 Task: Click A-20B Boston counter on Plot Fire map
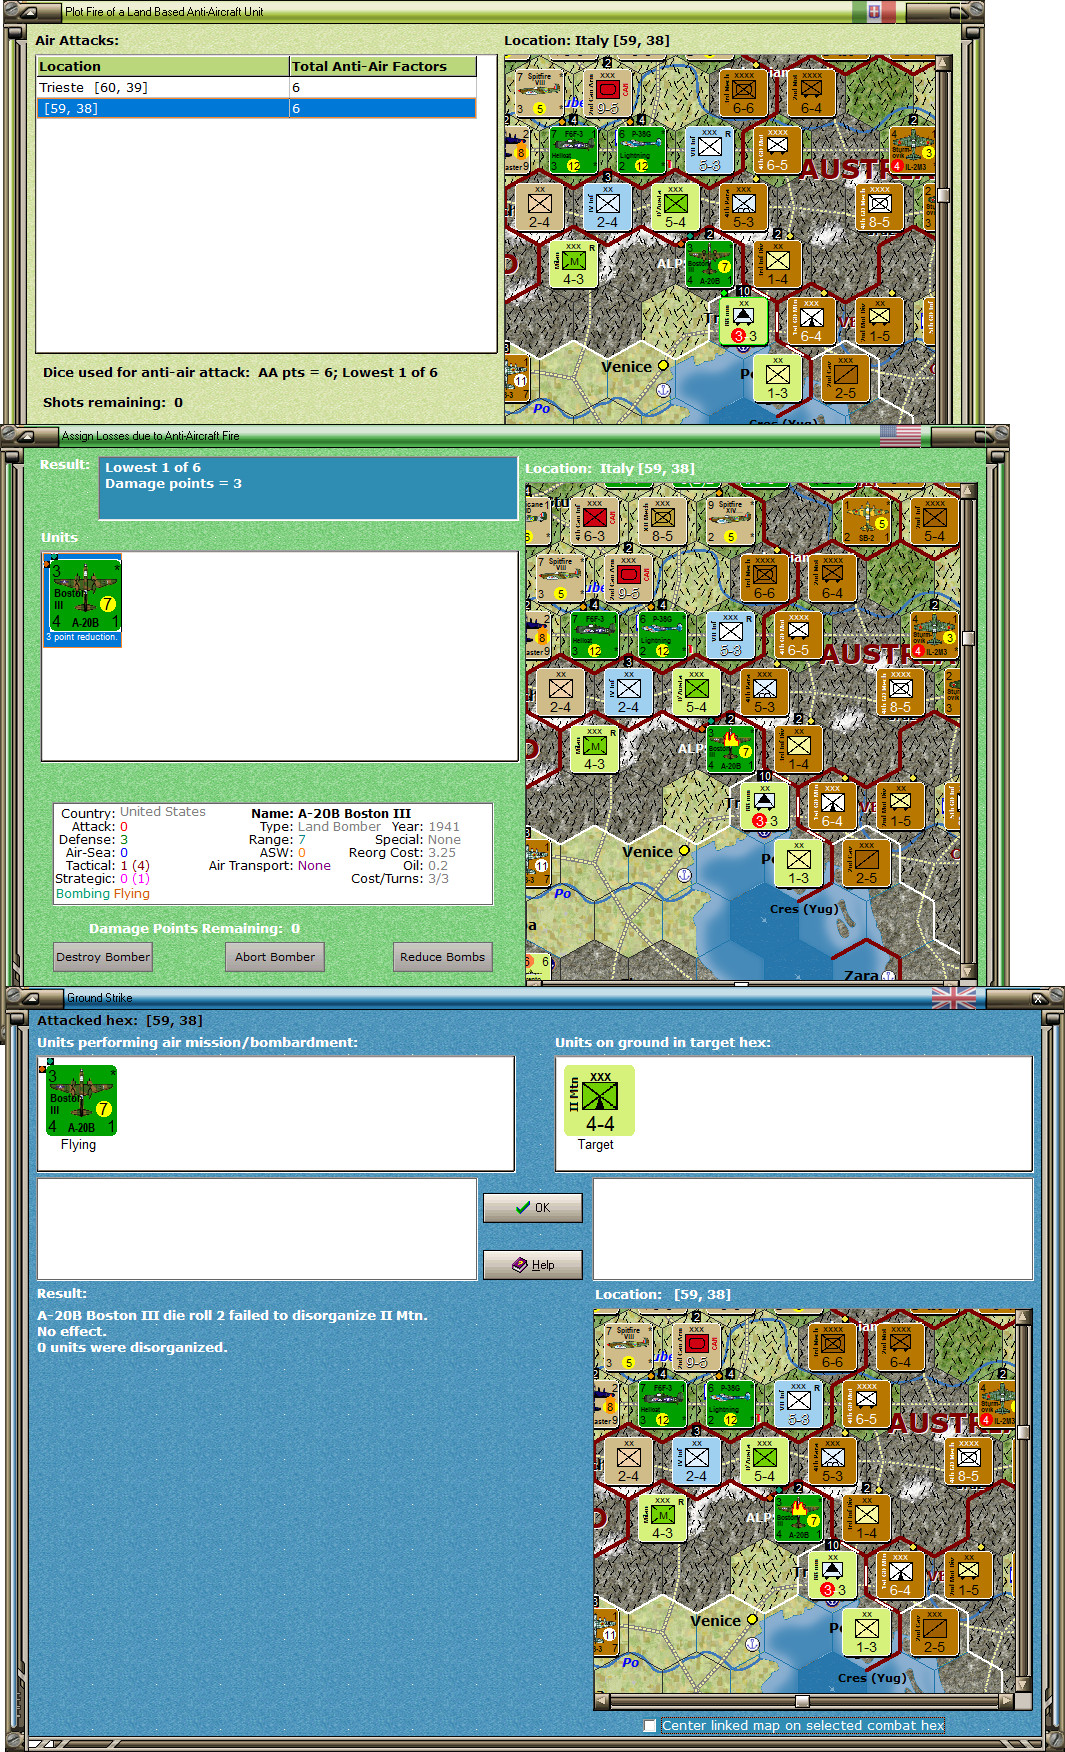709,263
